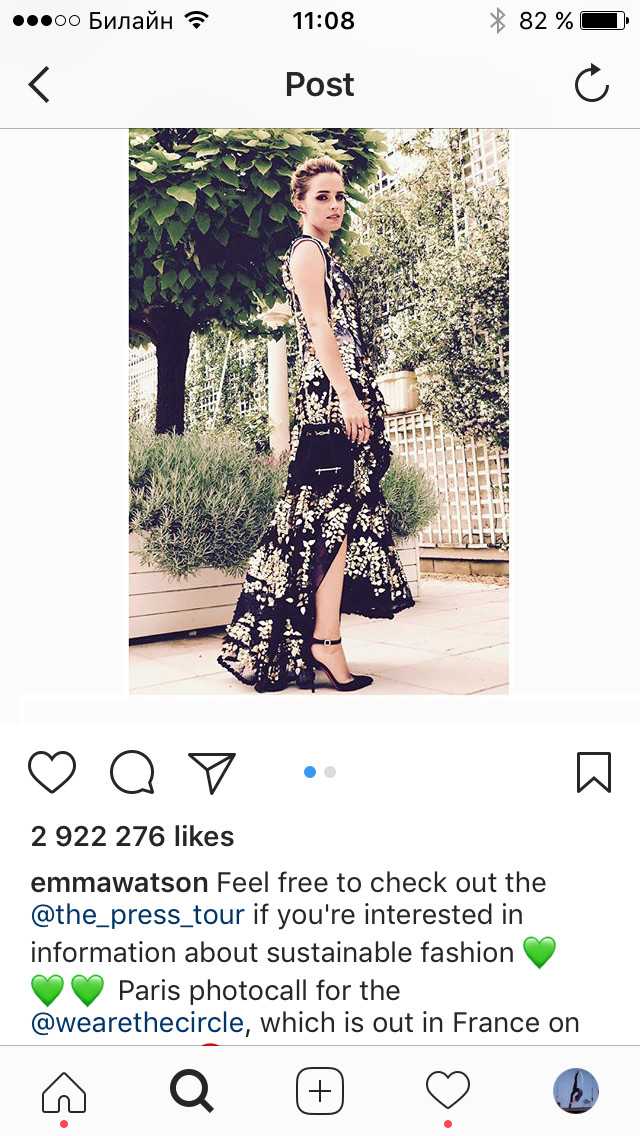
Task: Open the emmawatson username profile
Action: pyautogui.click(x=120, y=883)
